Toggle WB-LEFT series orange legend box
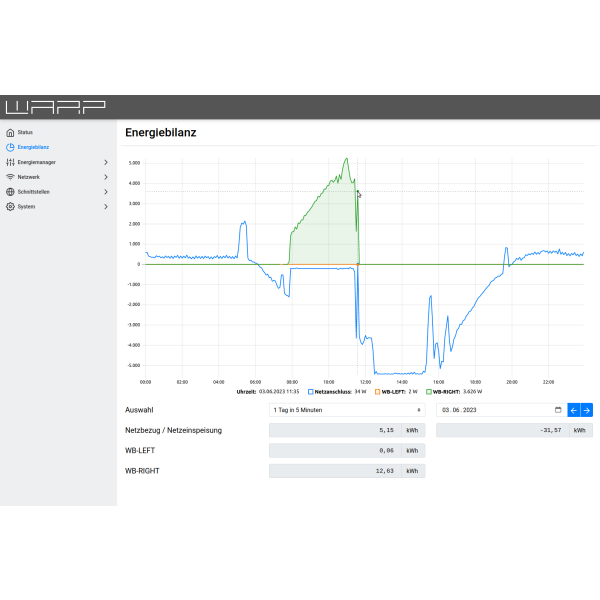The width and height of the screenshot is (600, 600). (378, 391)
